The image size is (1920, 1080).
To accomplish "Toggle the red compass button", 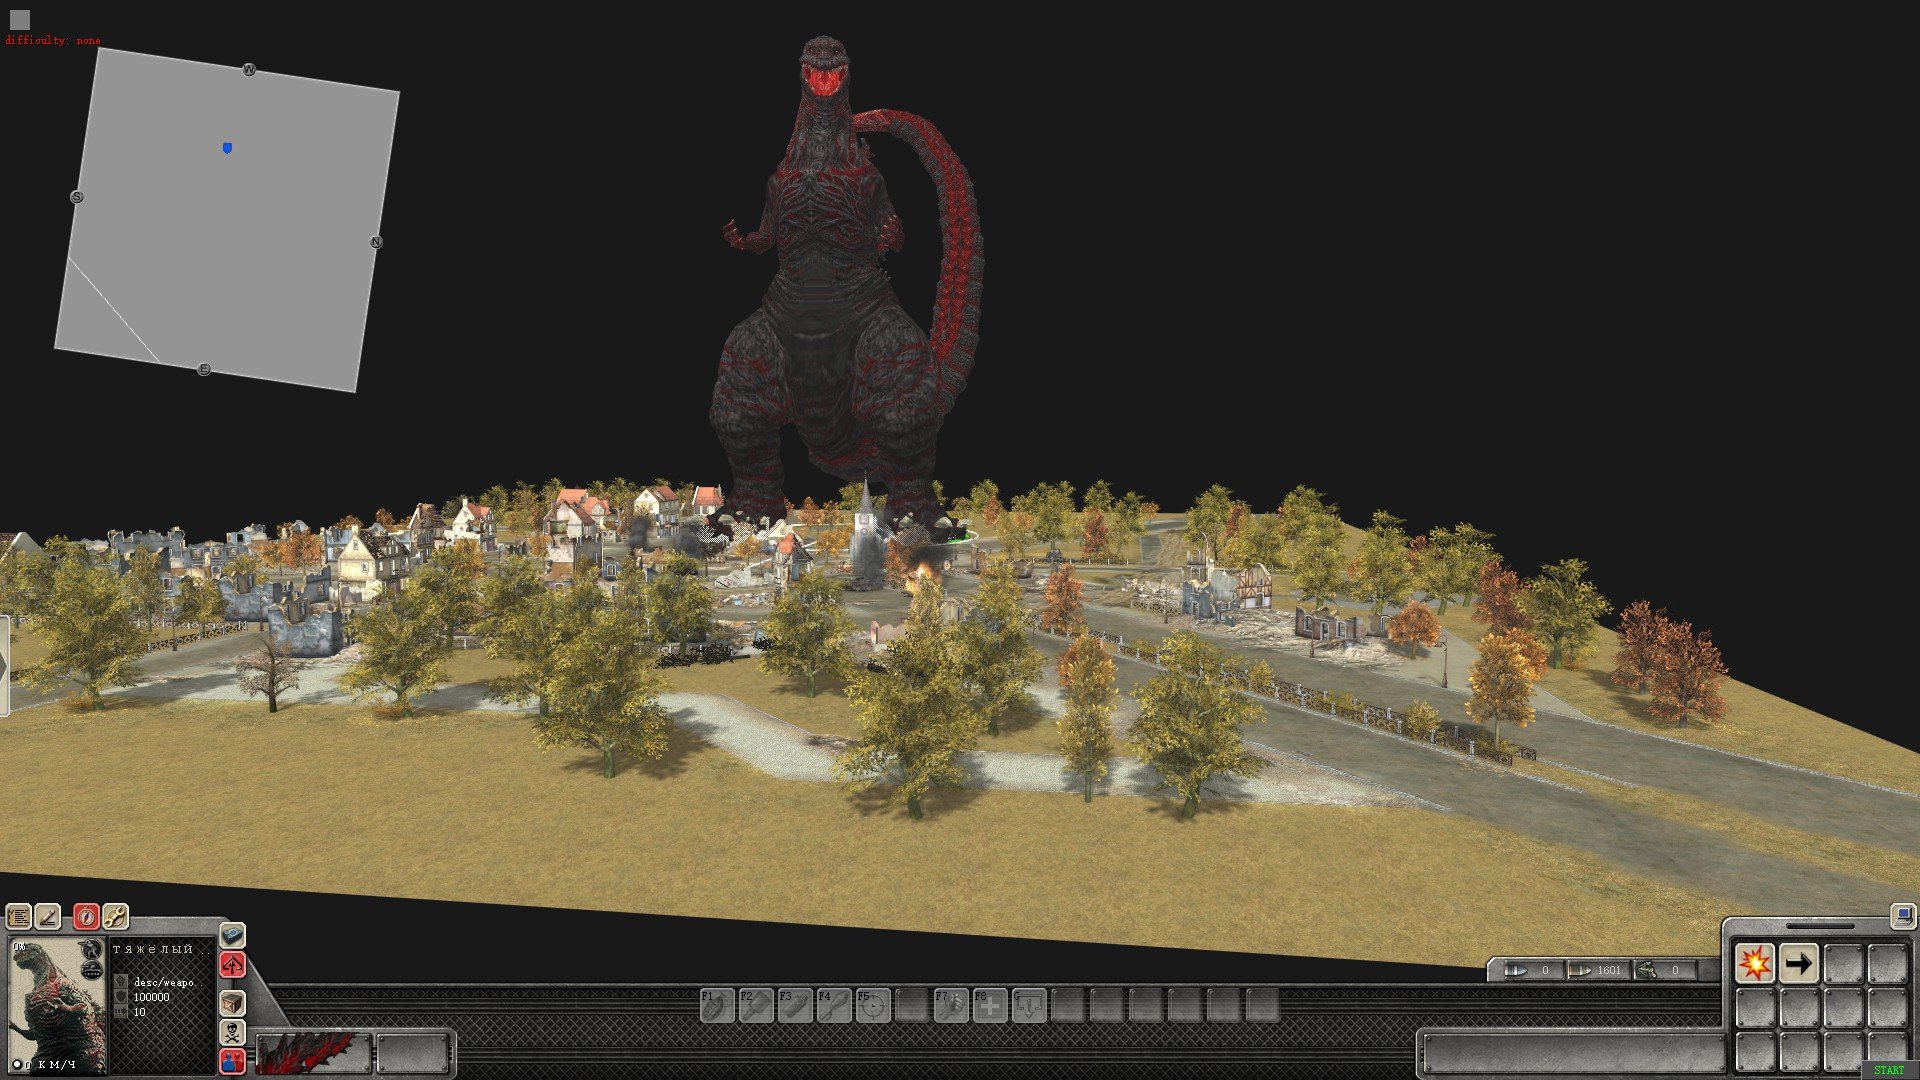I will click(x=87, y=916).
